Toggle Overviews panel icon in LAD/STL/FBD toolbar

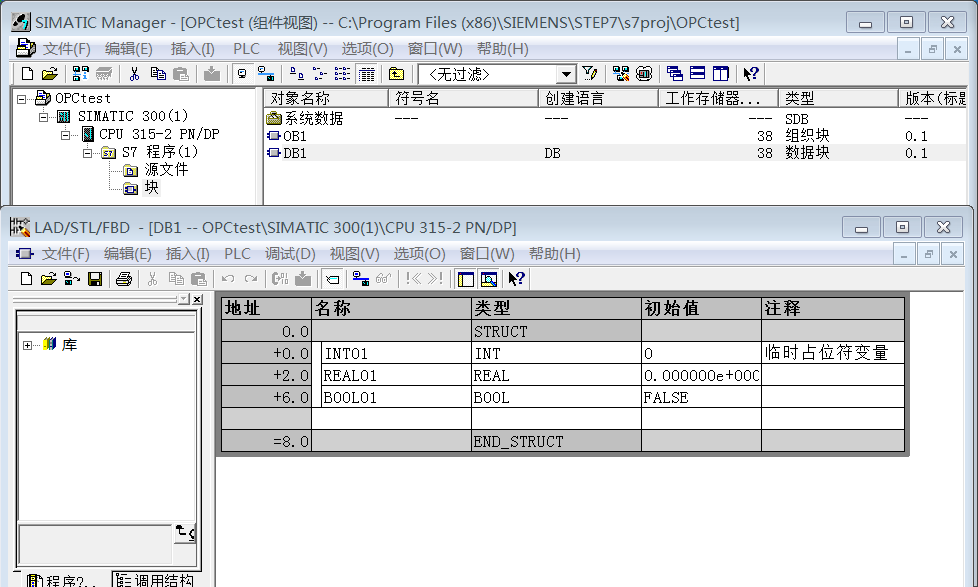(465, 278)
